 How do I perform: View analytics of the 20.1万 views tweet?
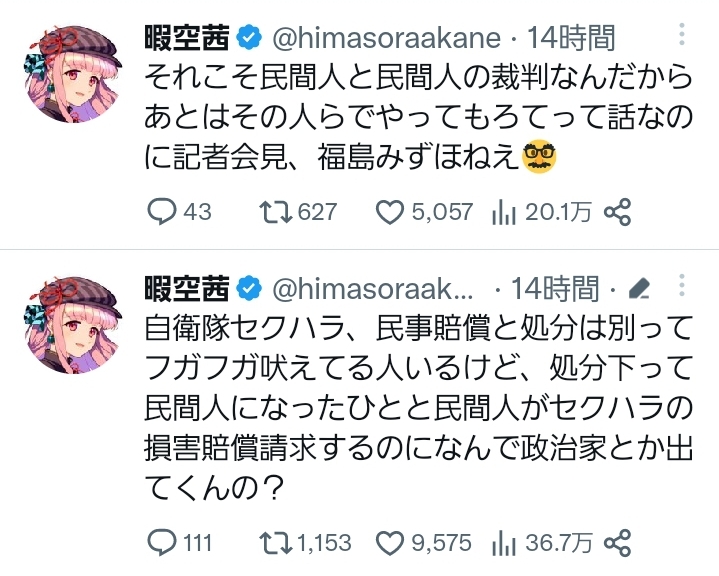[x=504, y=212]
